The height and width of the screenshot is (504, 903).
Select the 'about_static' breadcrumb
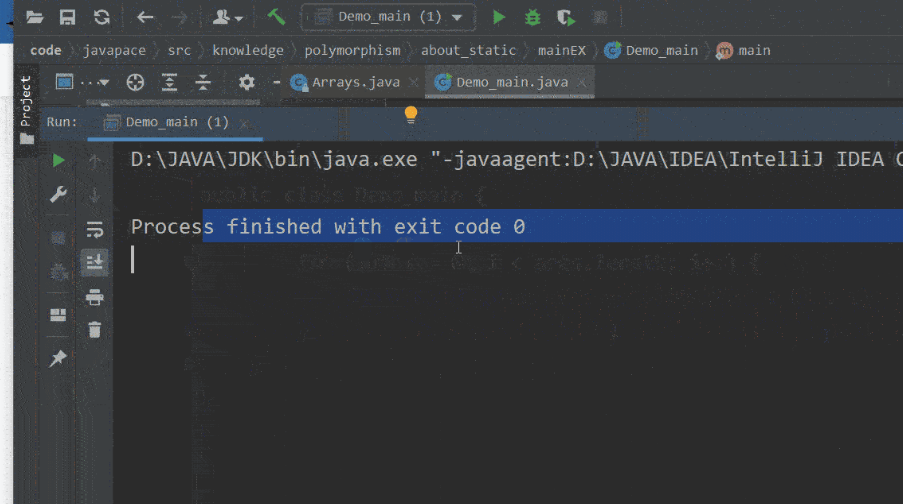tap(468, 51)
